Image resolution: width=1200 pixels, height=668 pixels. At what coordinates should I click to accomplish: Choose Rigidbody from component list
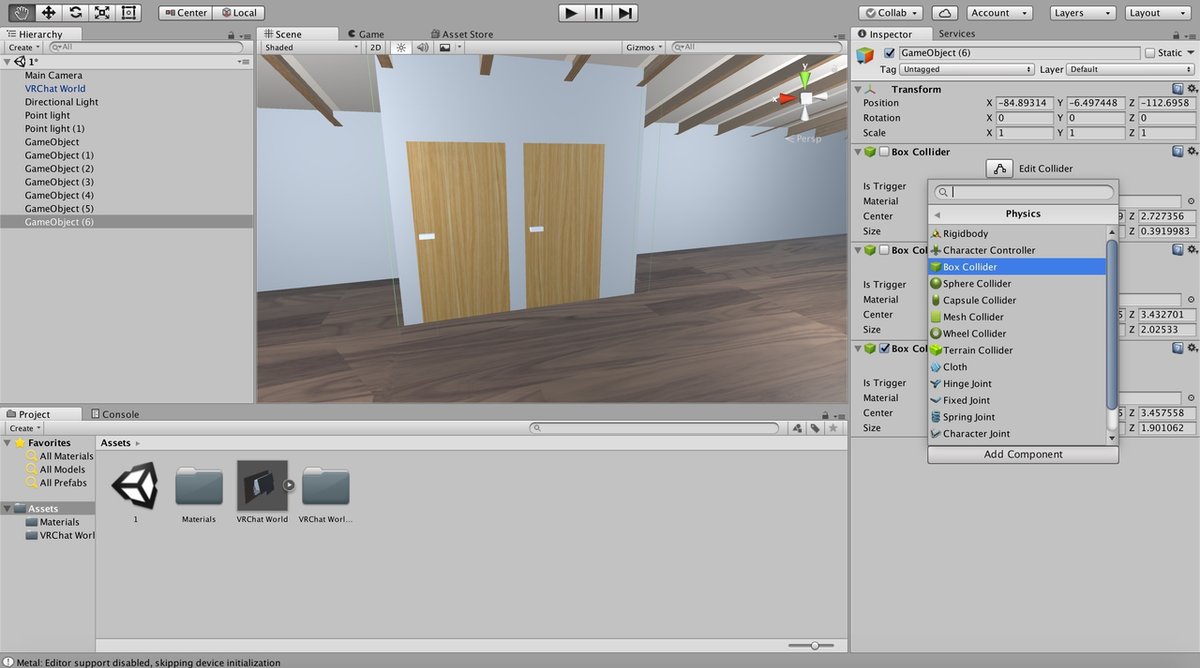coord(1017,234)
